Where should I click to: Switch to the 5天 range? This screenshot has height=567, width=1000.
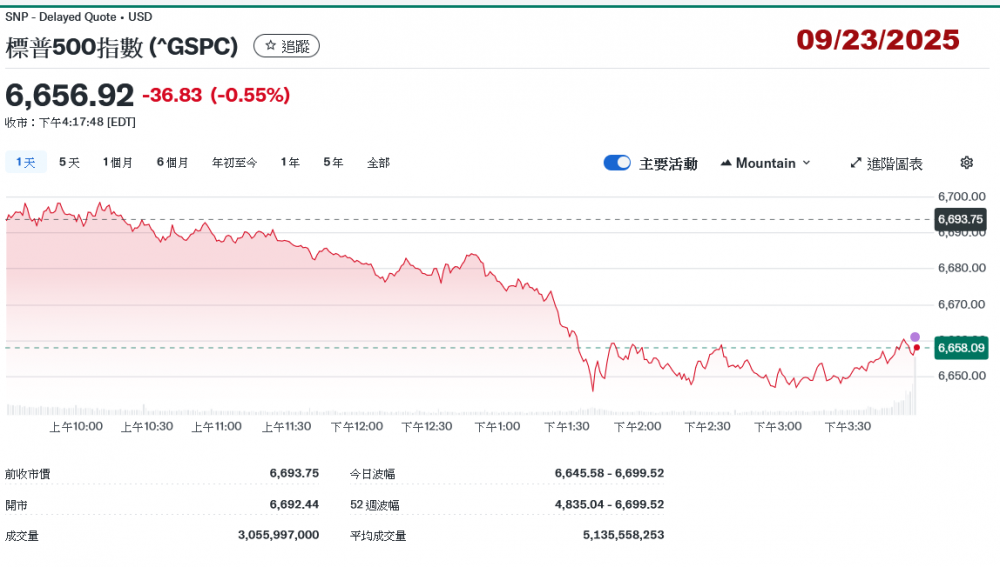[x=69, y=162]
